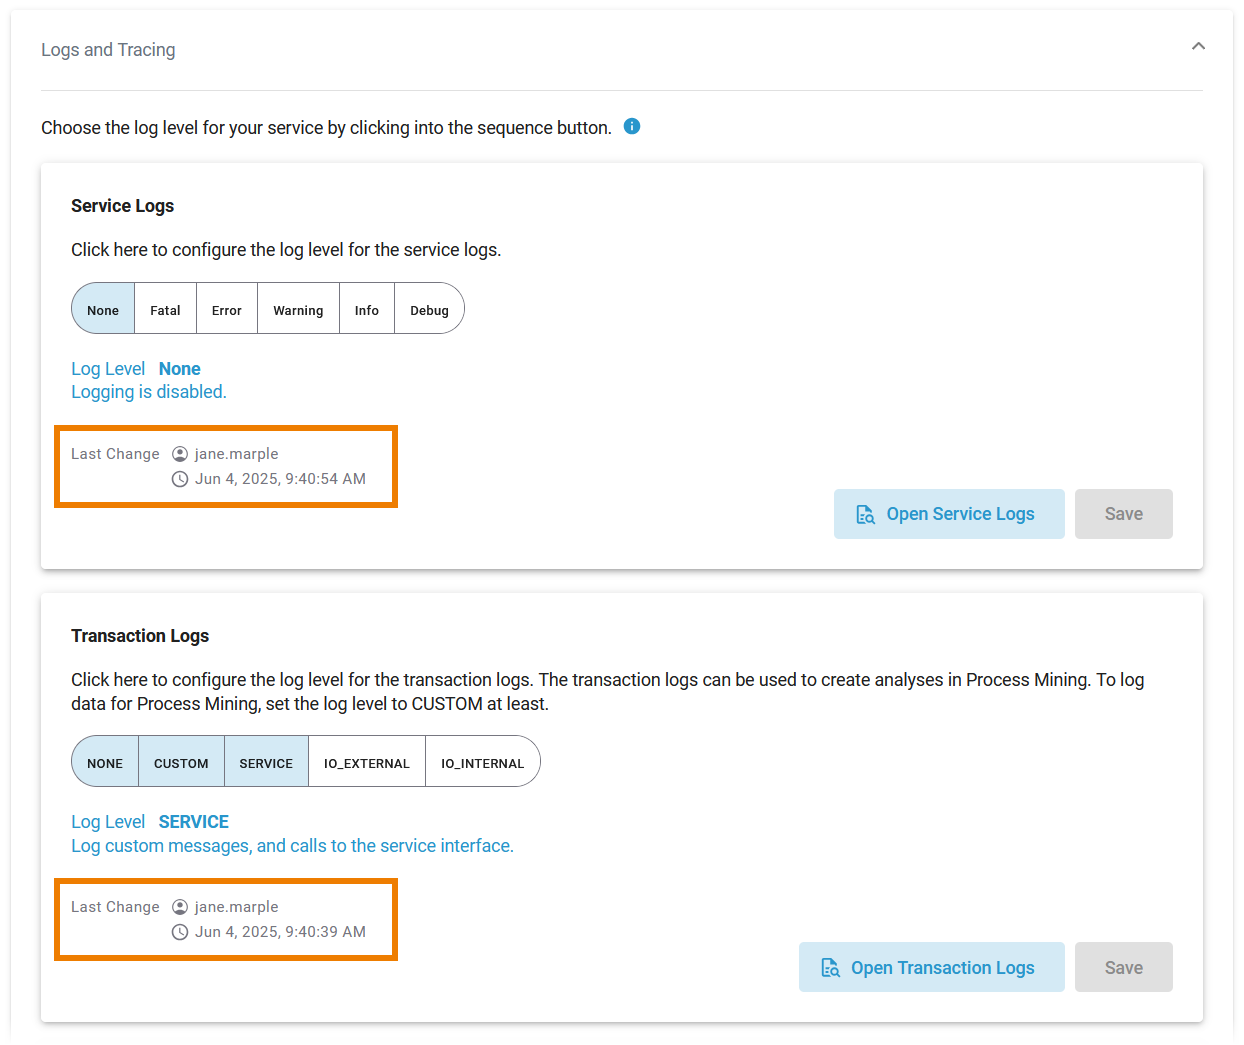Set service log level to Fatal
This screenshot has width=1244, height=1045.
(165, 310)
